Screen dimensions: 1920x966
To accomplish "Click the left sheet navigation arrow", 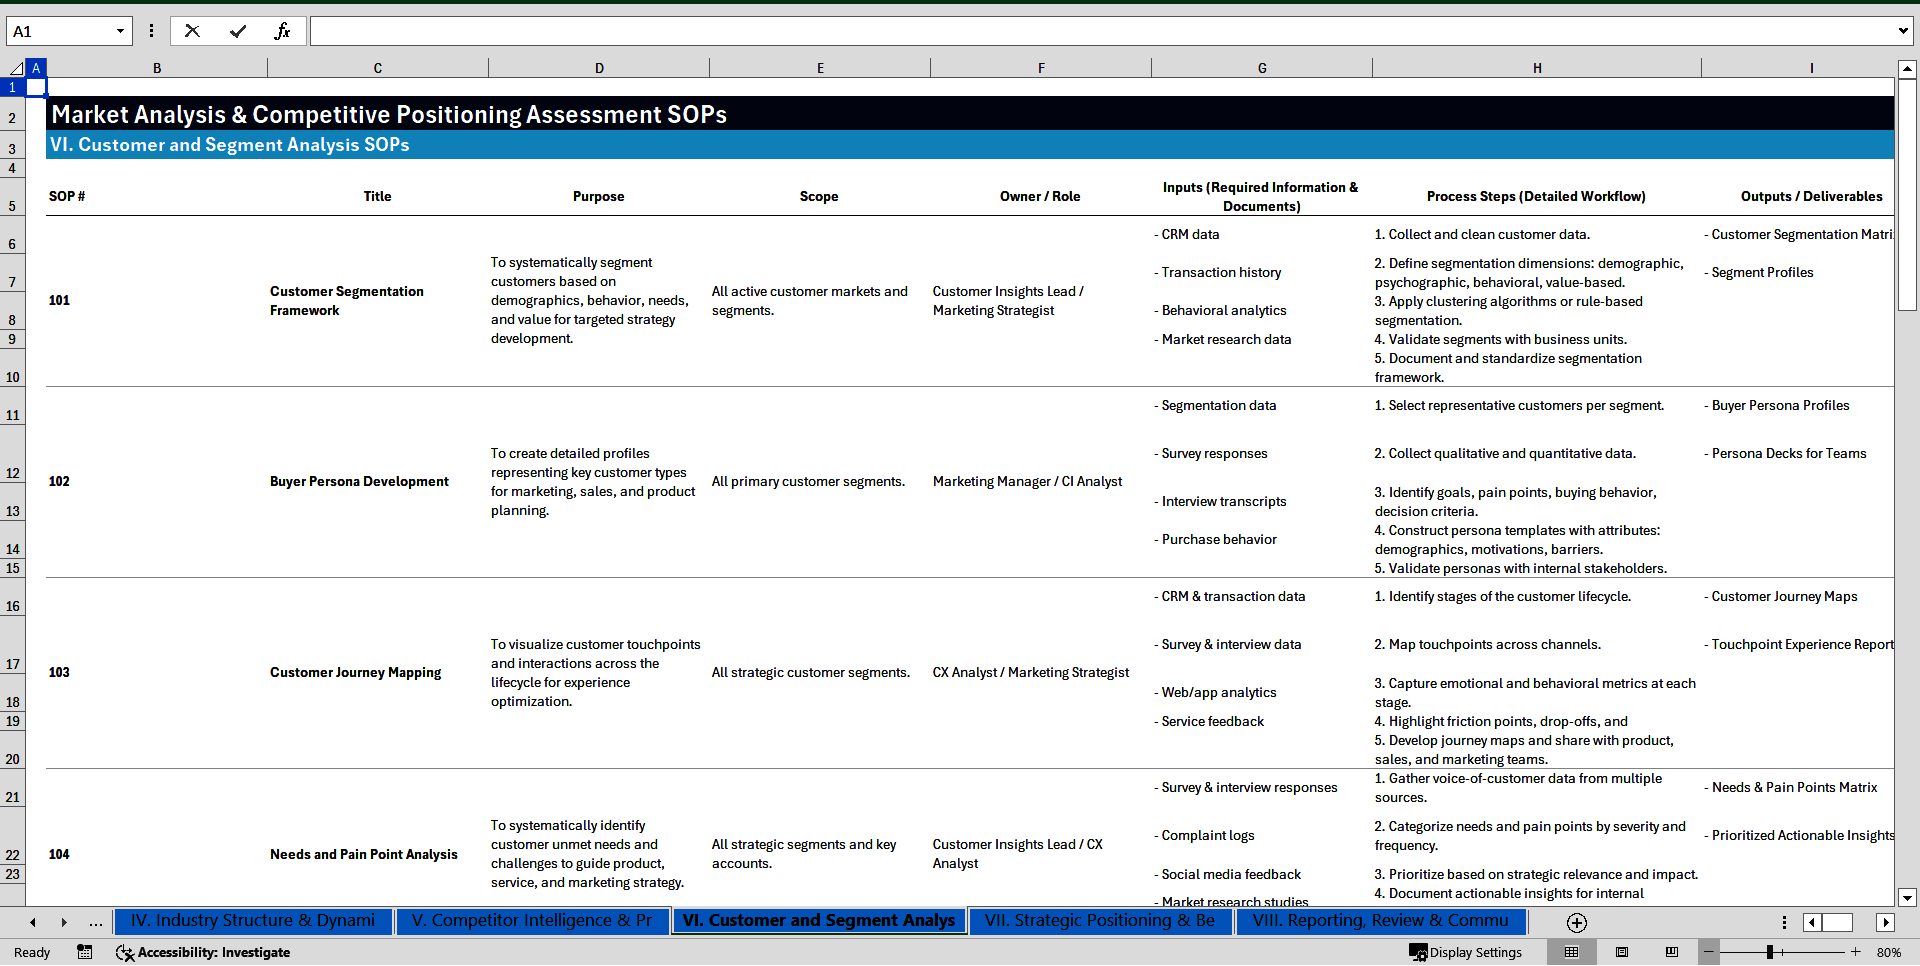I will [32, 922].
